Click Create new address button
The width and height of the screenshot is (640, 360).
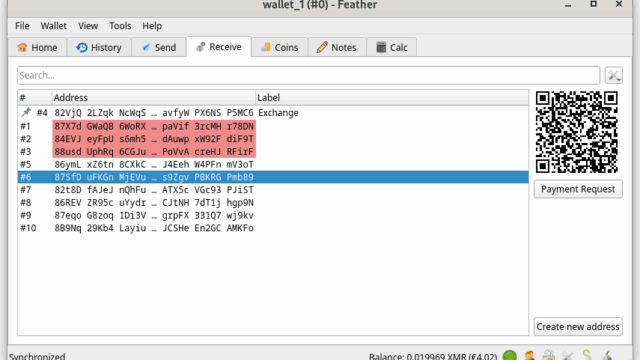(578, 327)
